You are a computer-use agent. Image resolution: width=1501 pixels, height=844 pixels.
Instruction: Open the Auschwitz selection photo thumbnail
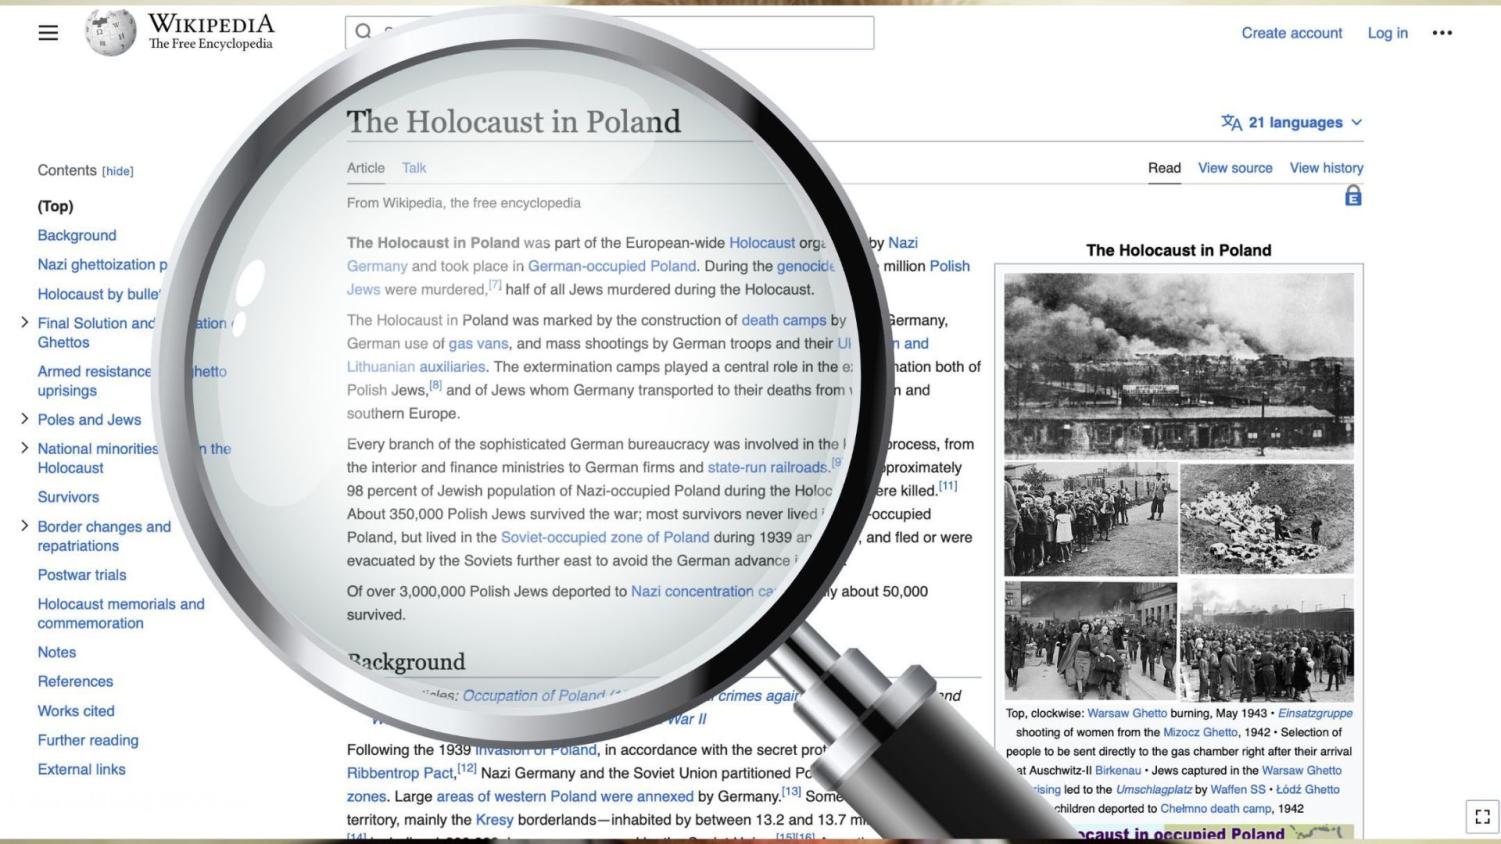pos(1267,641)
